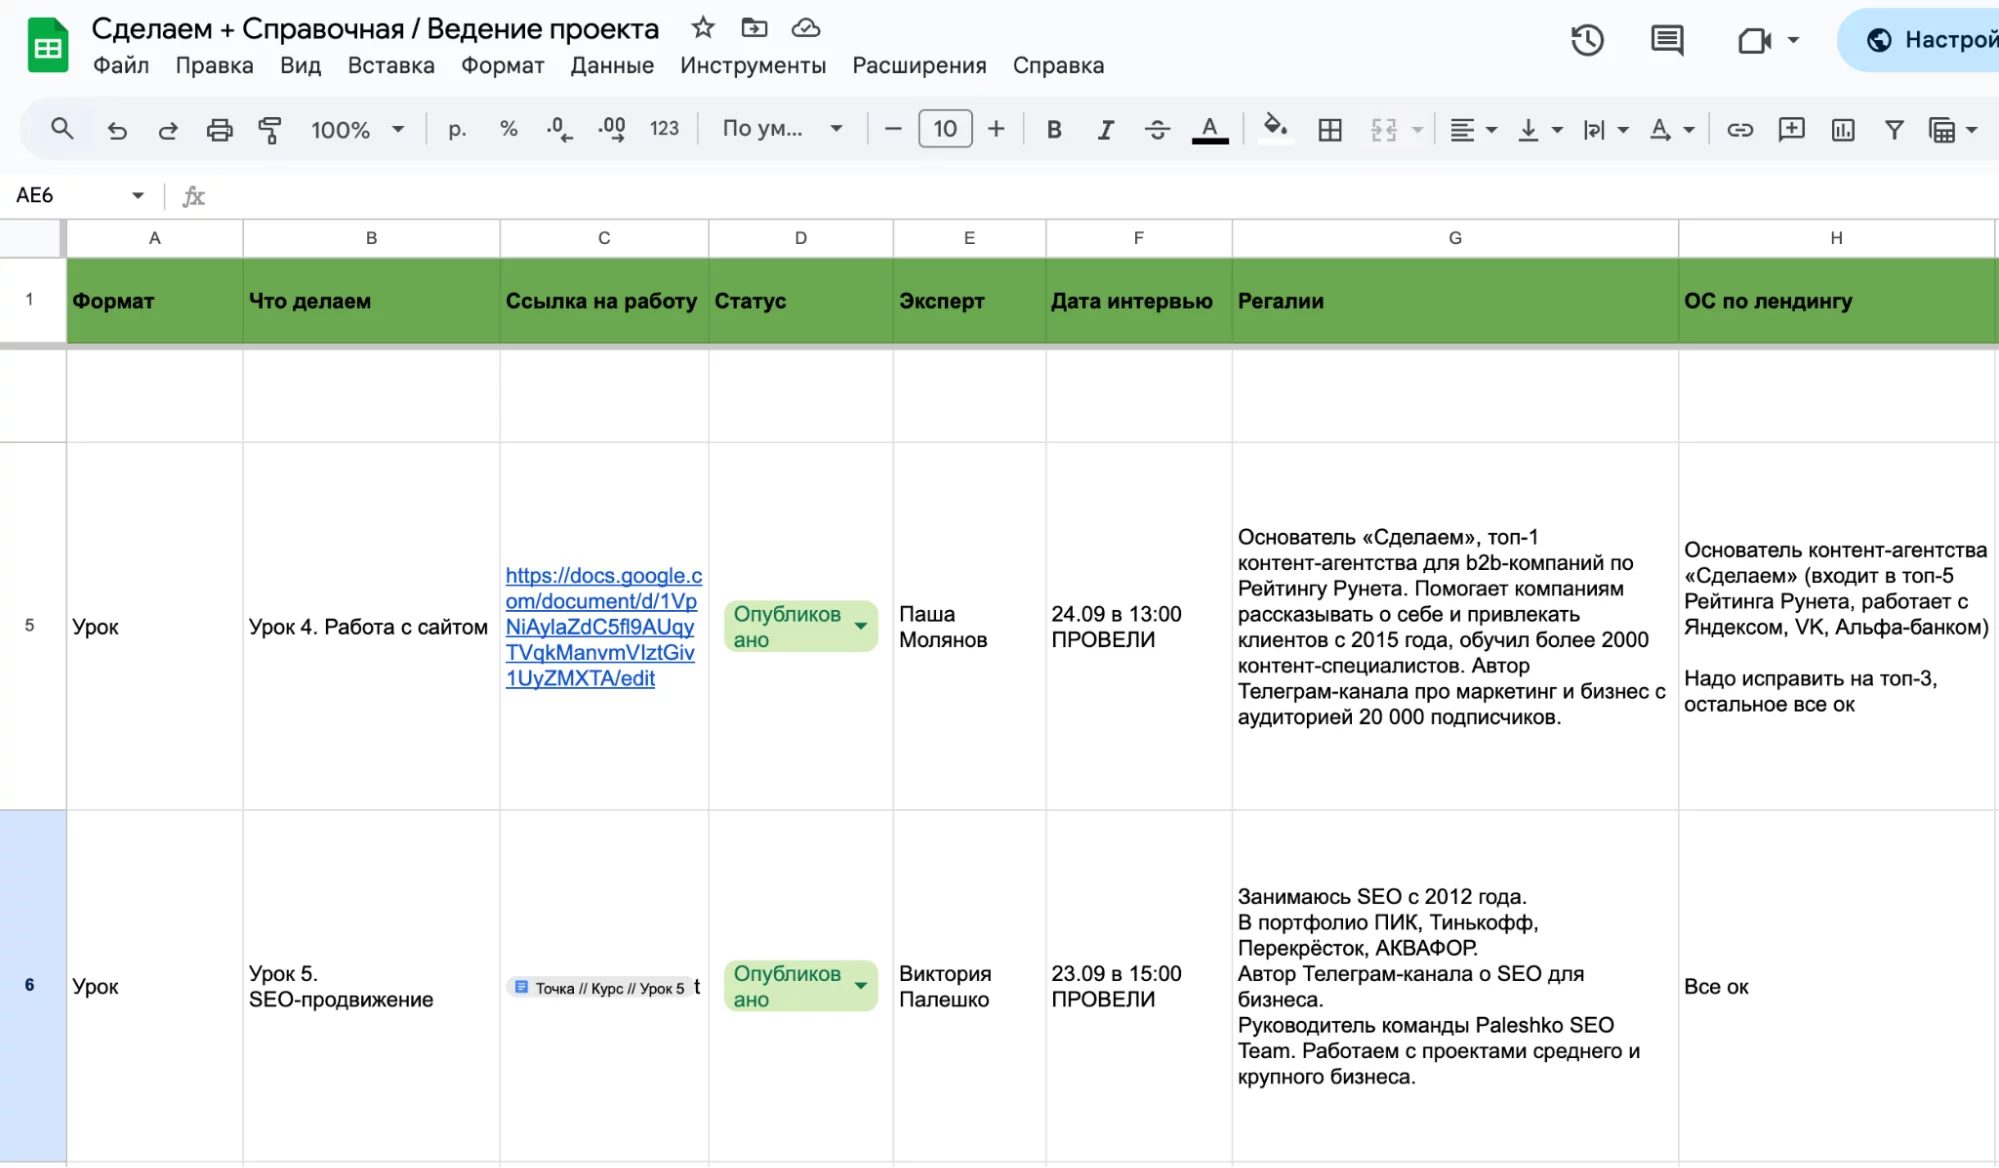
Task: Click the create filter funnel icon
Action: (x=1893, y=130)
